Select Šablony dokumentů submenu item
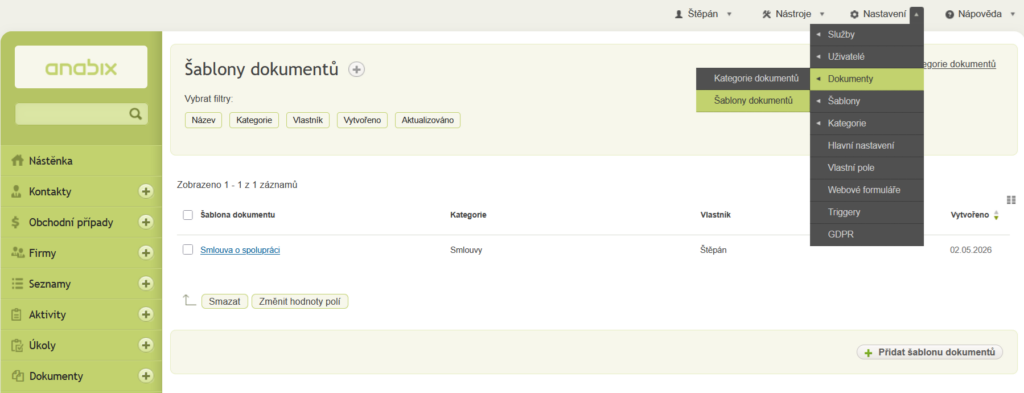Viewport: 1024px width, 393px height. 753,101
